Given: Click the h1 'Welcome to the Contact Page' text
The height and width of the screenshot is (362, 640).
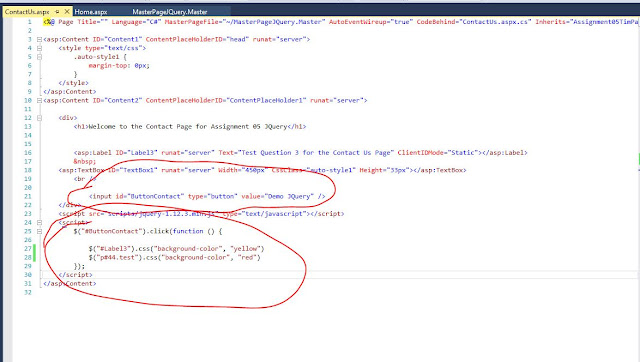Looking at the screenshot, I should click(188, 127).
